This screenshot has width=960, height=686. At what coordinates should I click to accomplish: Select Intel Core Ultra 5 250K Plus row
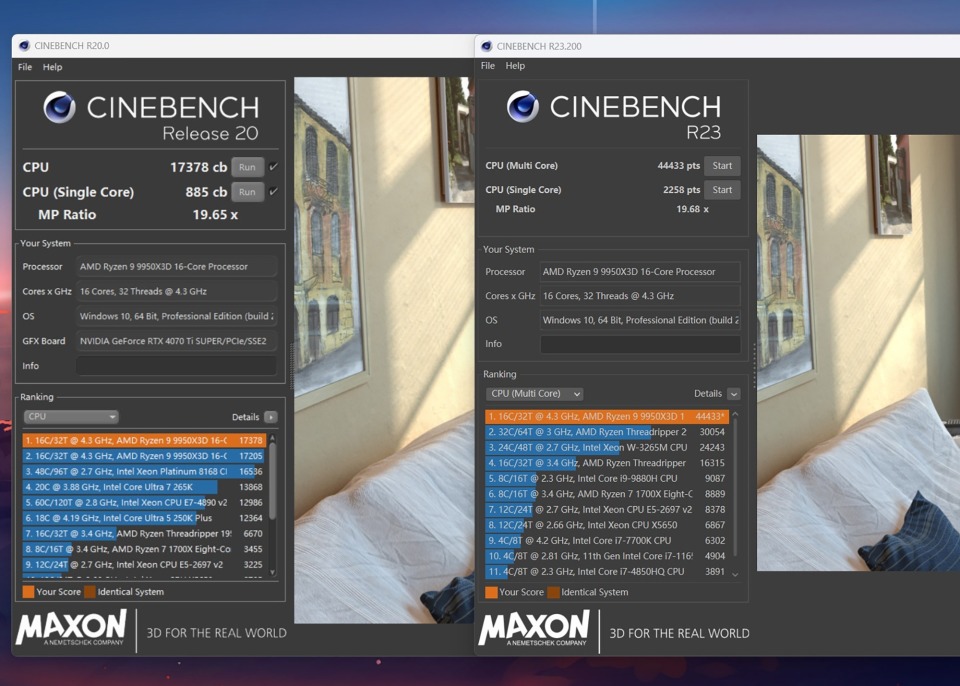(x=144, y=518)
